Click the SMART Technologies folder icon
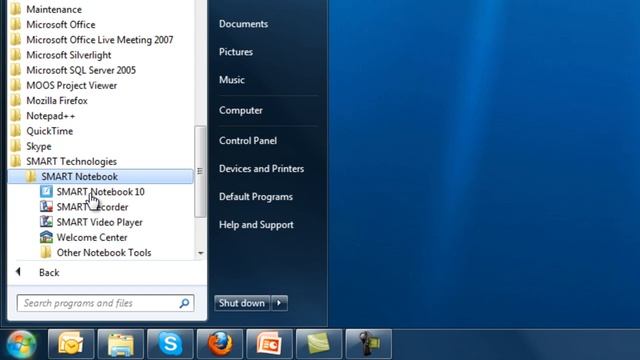 pos(16,161)
